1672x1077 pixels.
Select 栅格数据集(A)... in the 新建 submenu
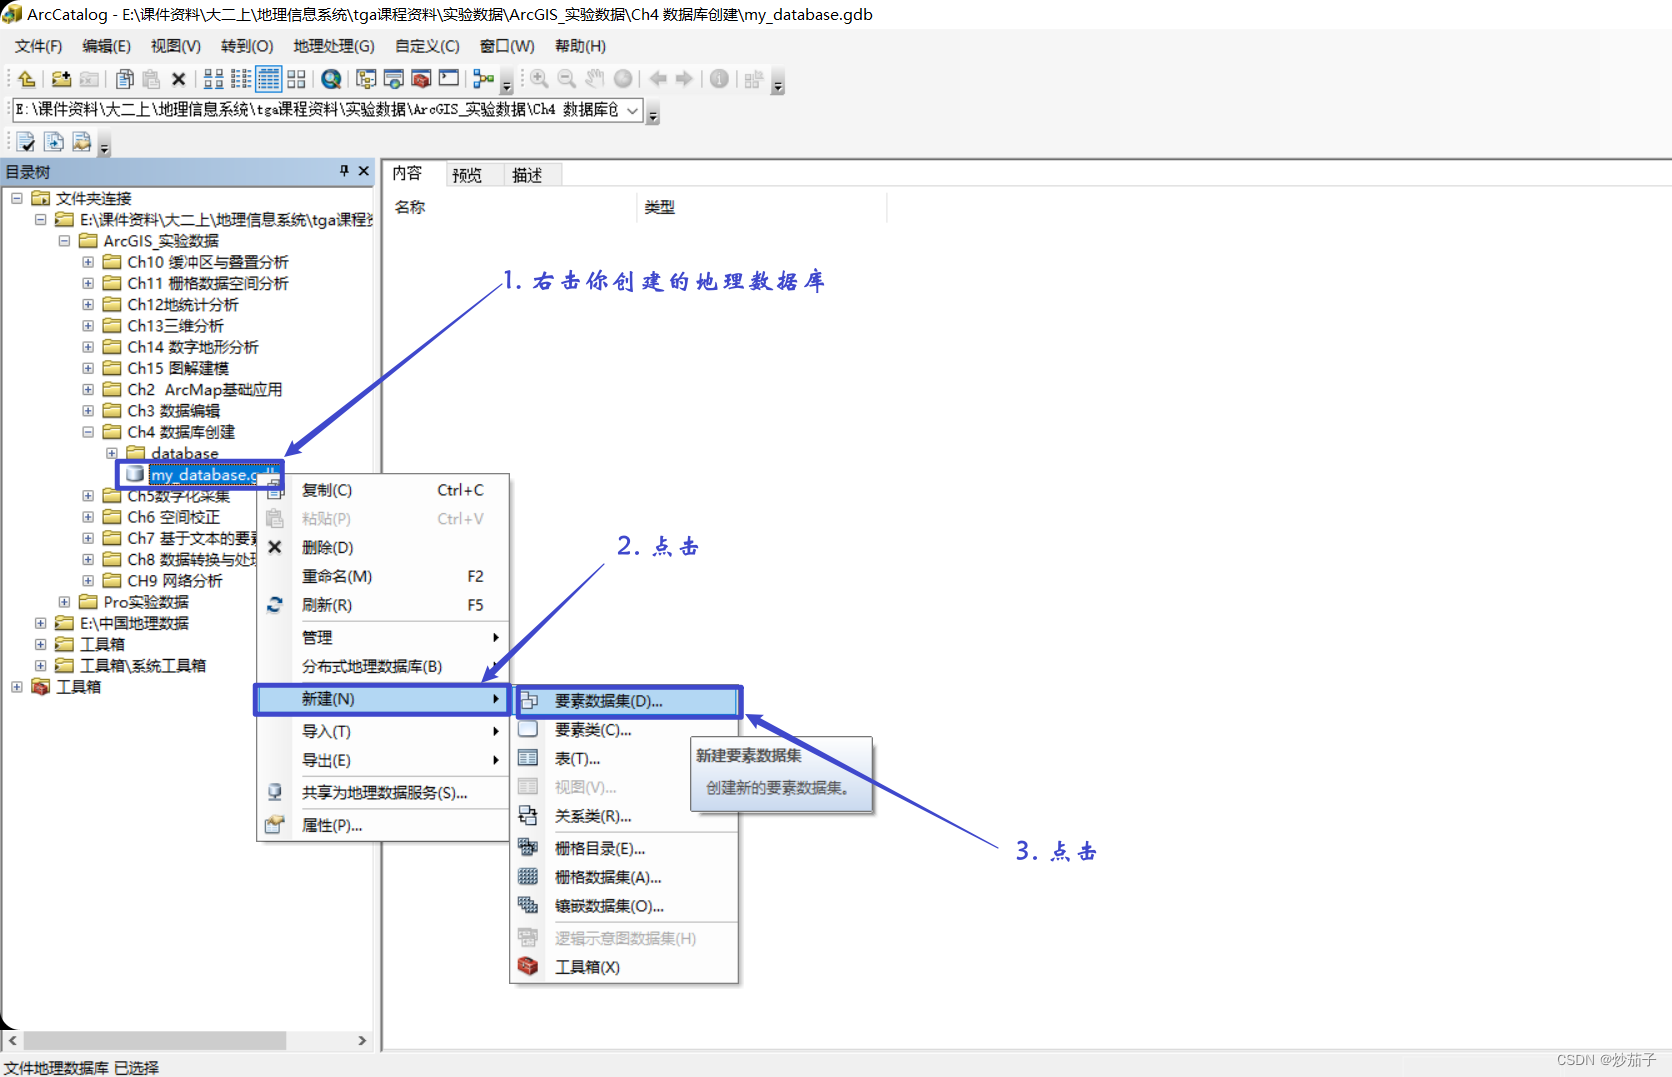625,878
